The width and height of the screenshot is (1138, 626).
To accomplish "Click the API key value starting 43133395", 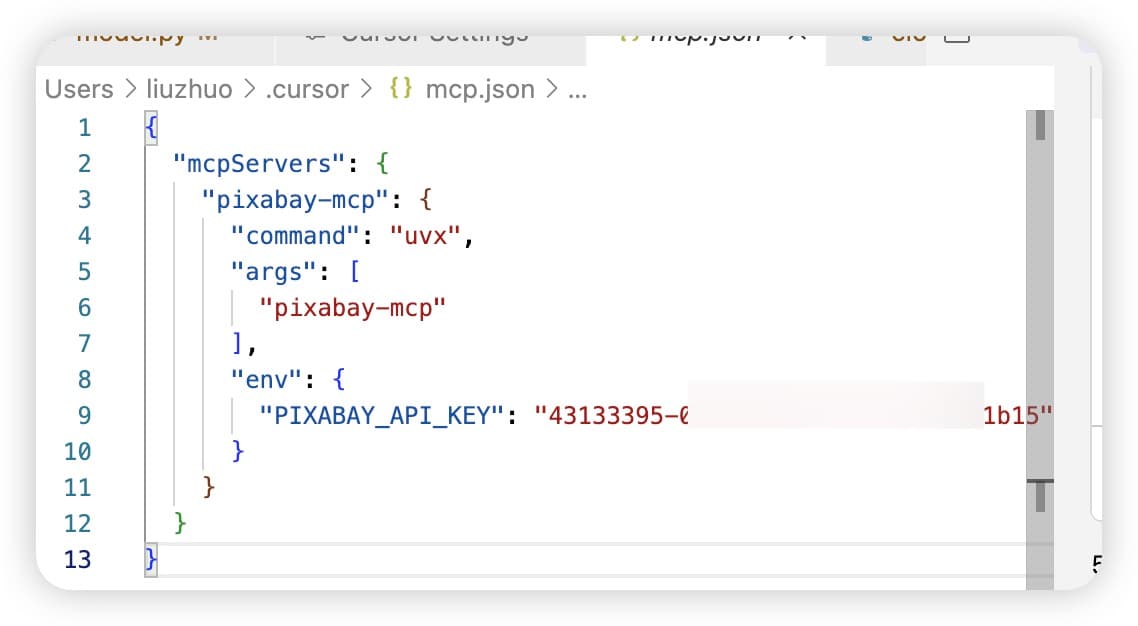I will pyautogui.click(x=793, y=416).
